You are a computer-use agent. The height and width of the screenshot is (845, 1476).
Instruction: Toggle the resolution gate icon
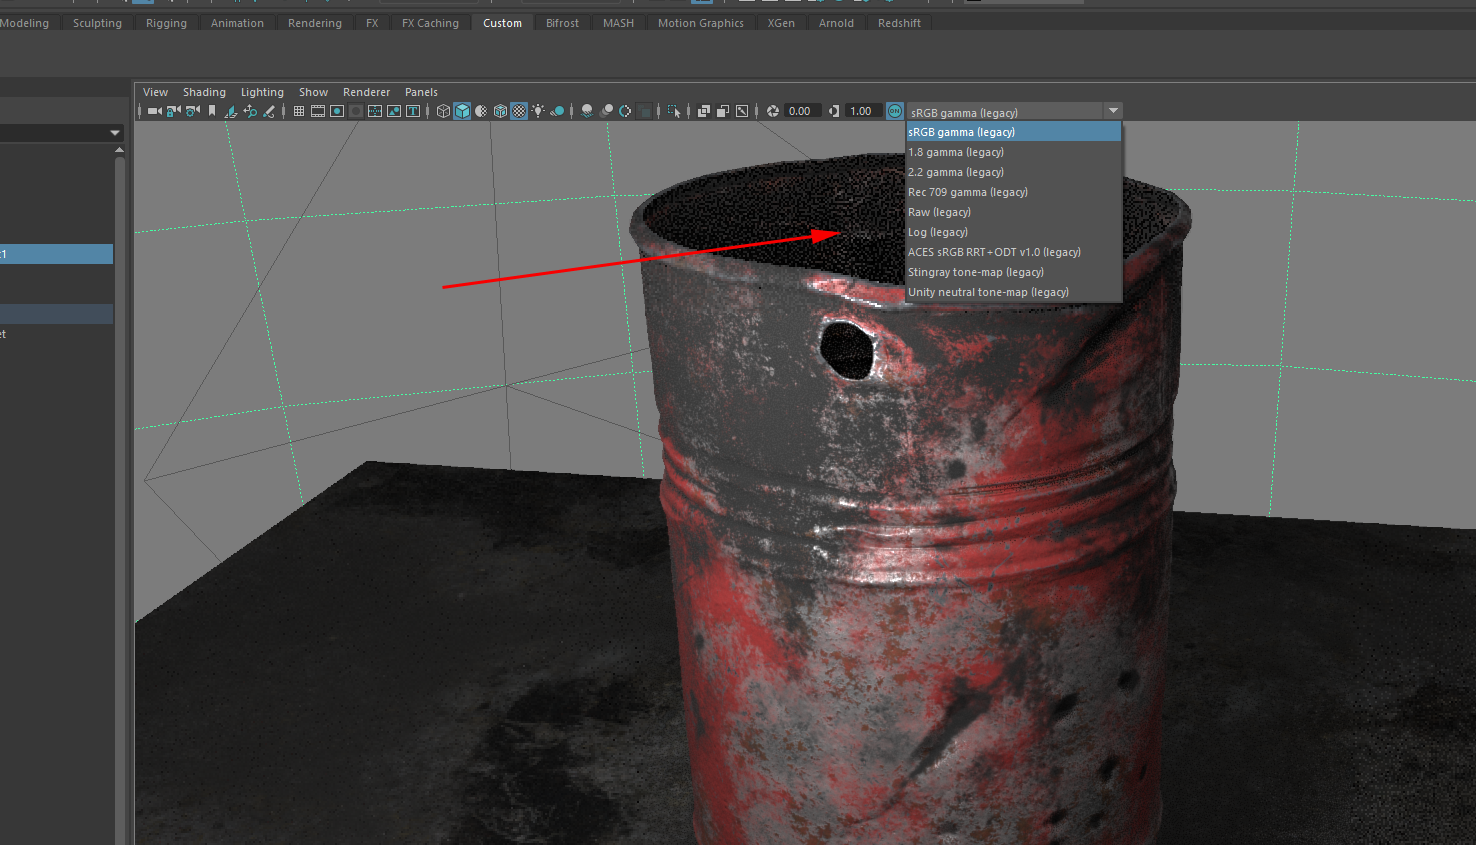click(337, 110)
